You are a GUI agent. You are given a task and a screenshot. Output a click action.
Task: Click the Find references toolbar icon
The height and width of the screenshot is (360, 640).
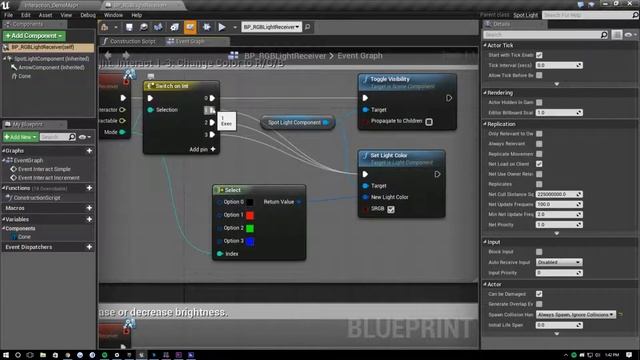coord(158,27)
